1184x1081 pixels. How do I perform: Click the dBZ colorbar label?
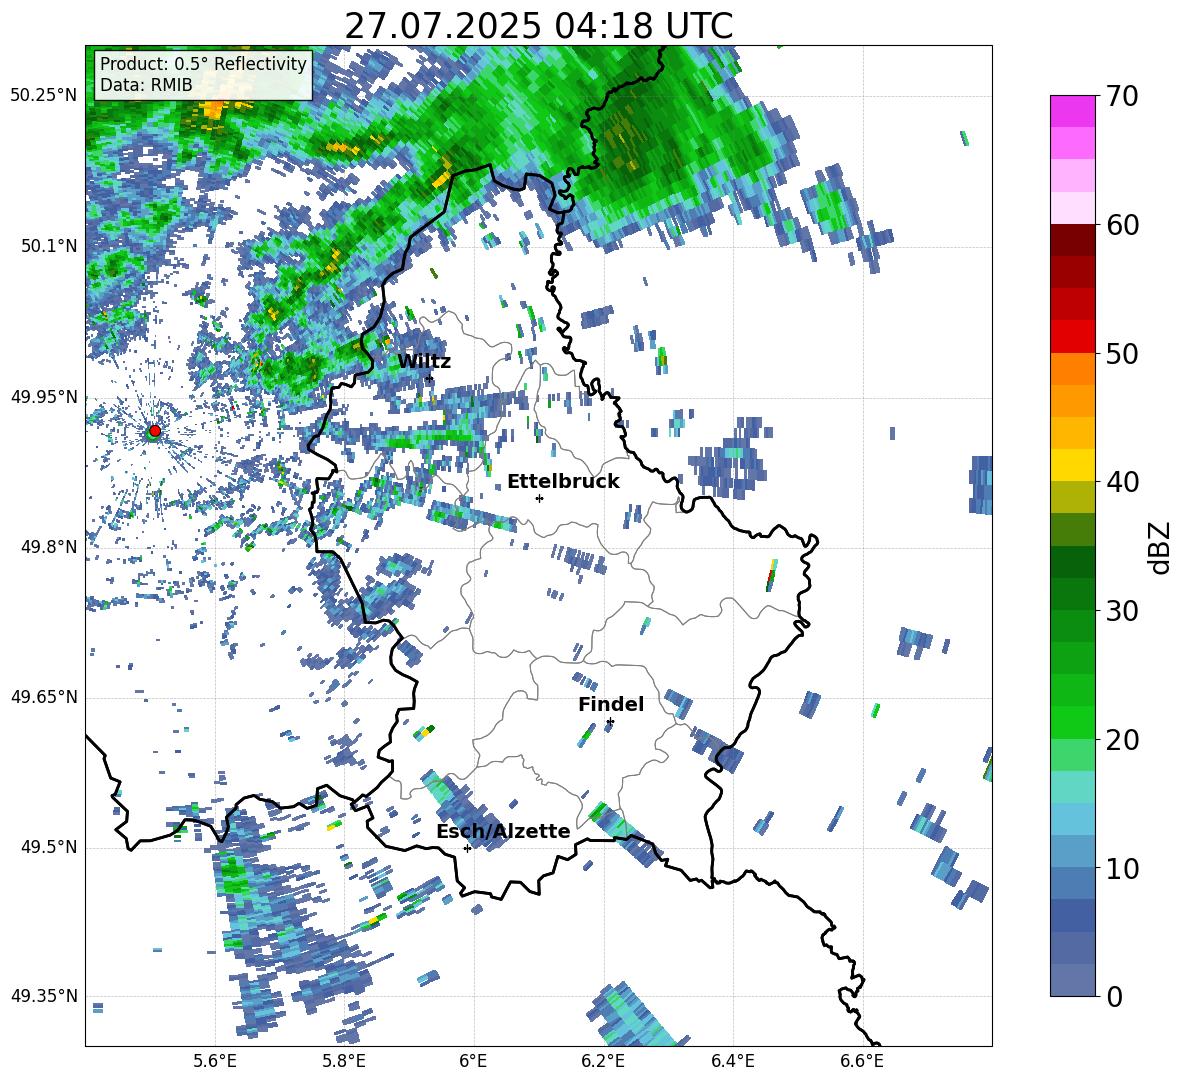click(1161, 547)
